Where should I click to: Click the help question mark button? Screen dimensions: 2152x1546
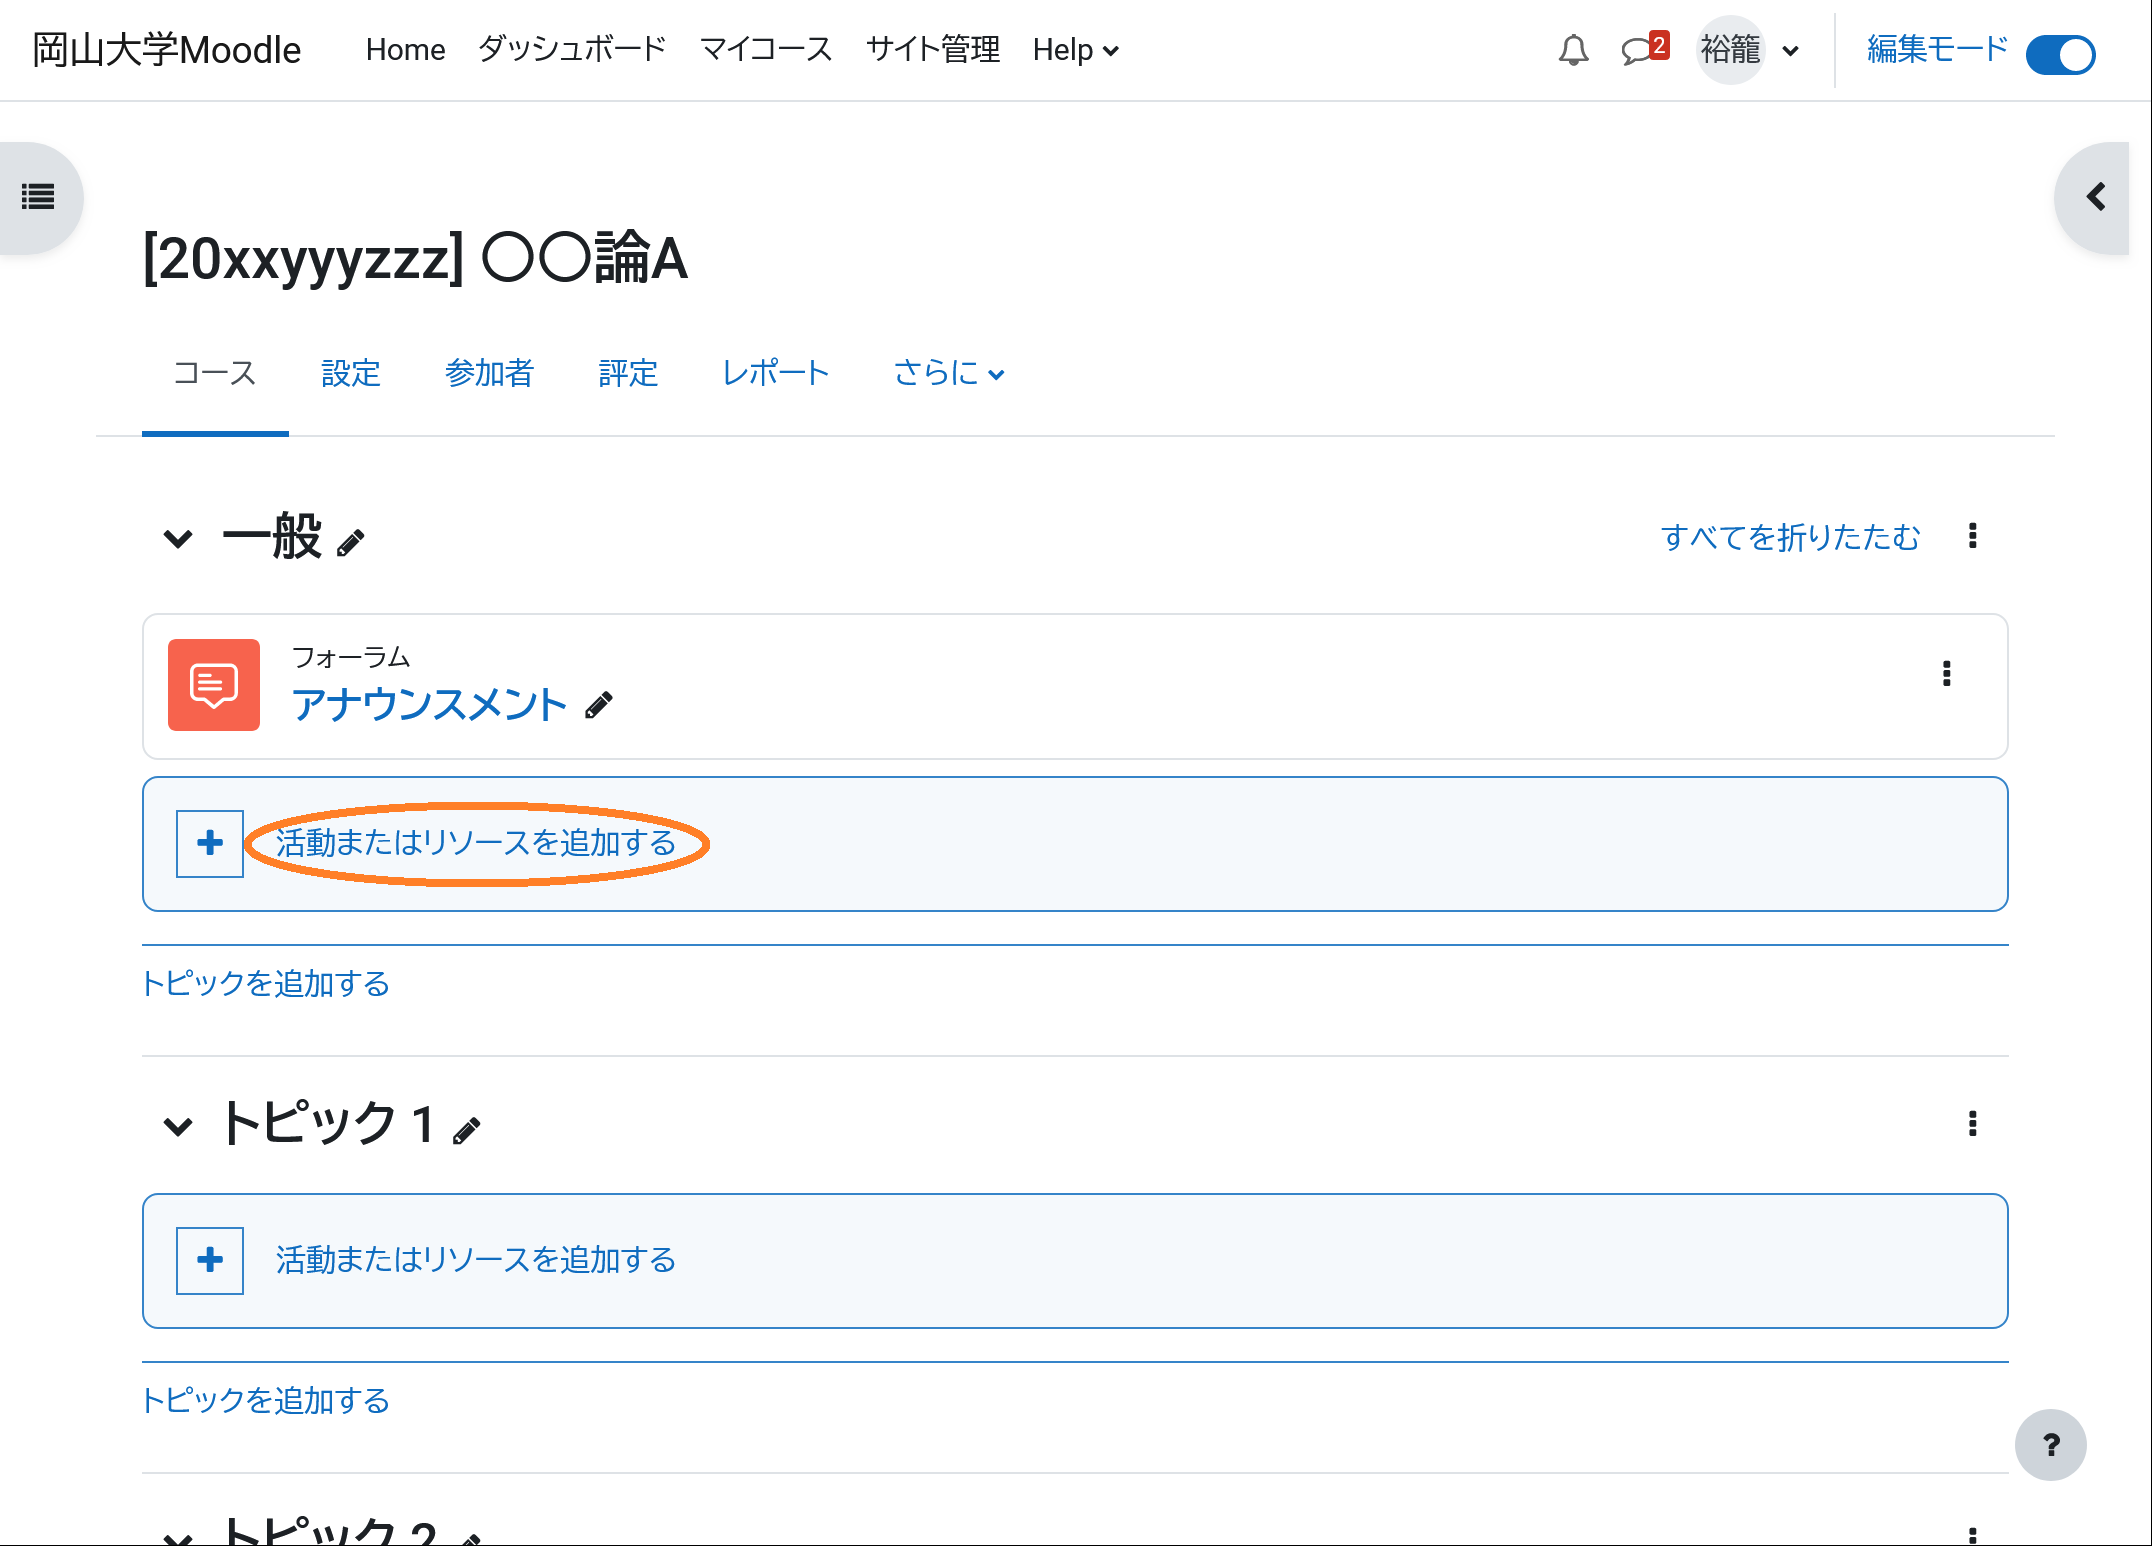(2051, 1445)
